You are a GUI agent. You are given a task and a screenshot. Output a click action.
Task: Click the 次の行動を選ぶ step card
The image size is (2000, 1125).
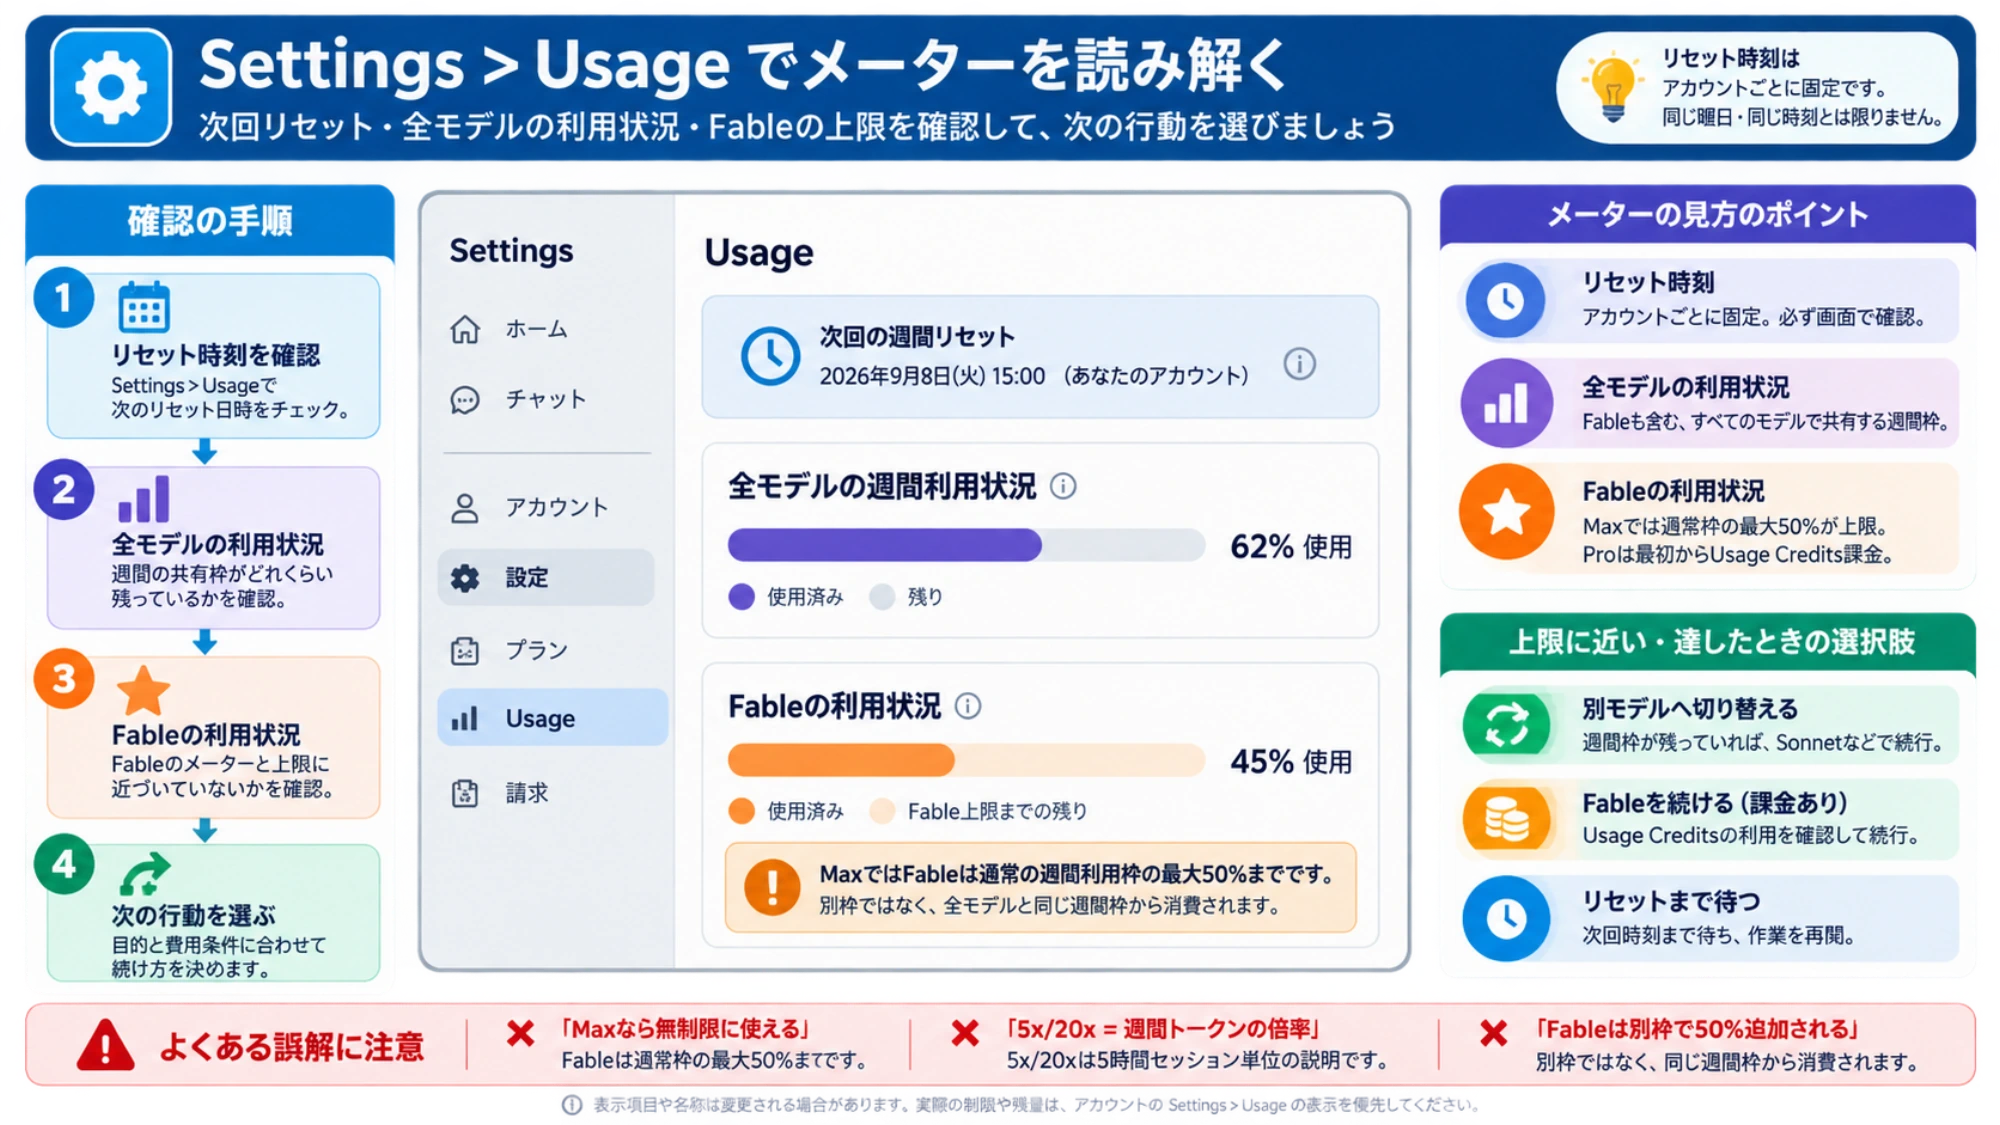213,912
